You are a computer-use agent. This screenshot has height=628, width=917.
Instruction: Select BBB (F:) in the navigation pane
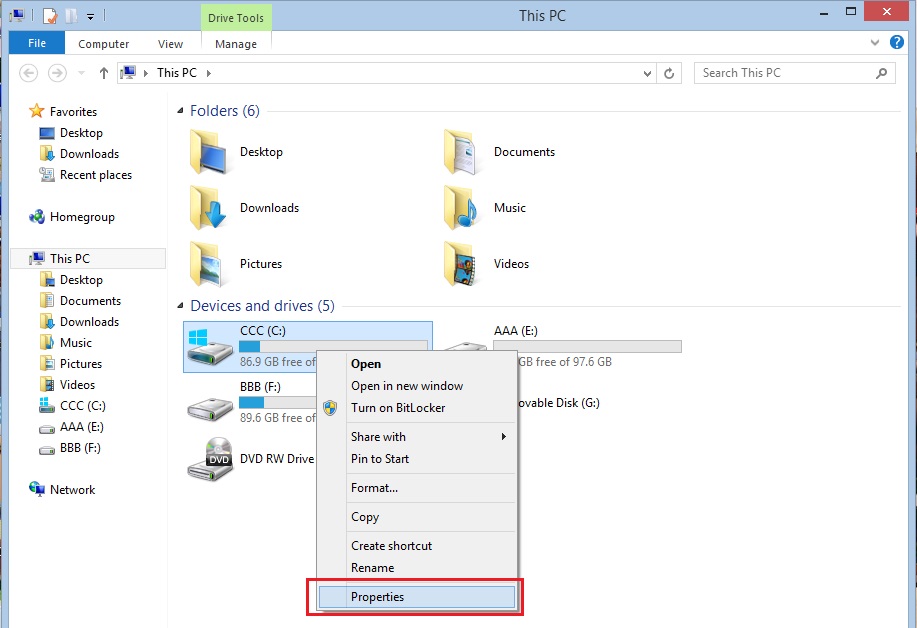click(x=80, y=448)
